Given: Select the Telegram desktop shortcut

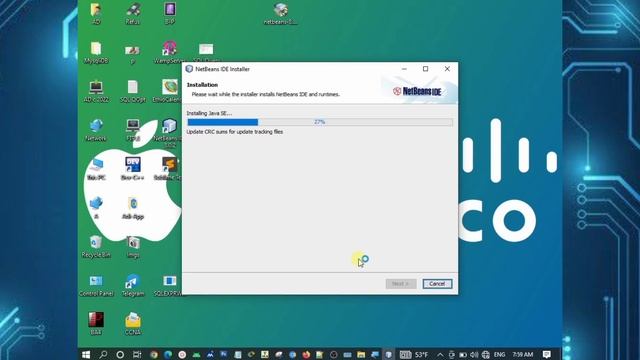Looking at the screenshot, I should (133, 285).
